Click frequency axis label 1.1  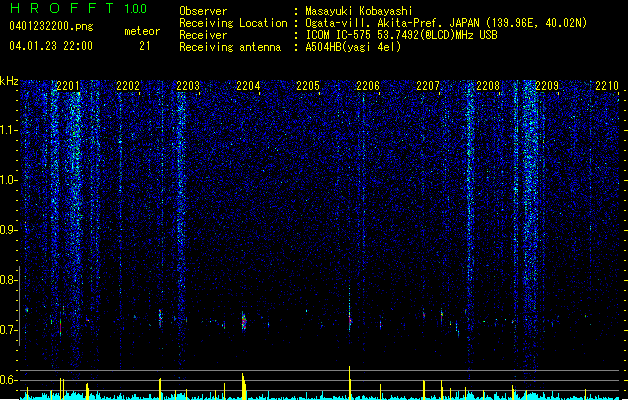(x=8, y=130)
